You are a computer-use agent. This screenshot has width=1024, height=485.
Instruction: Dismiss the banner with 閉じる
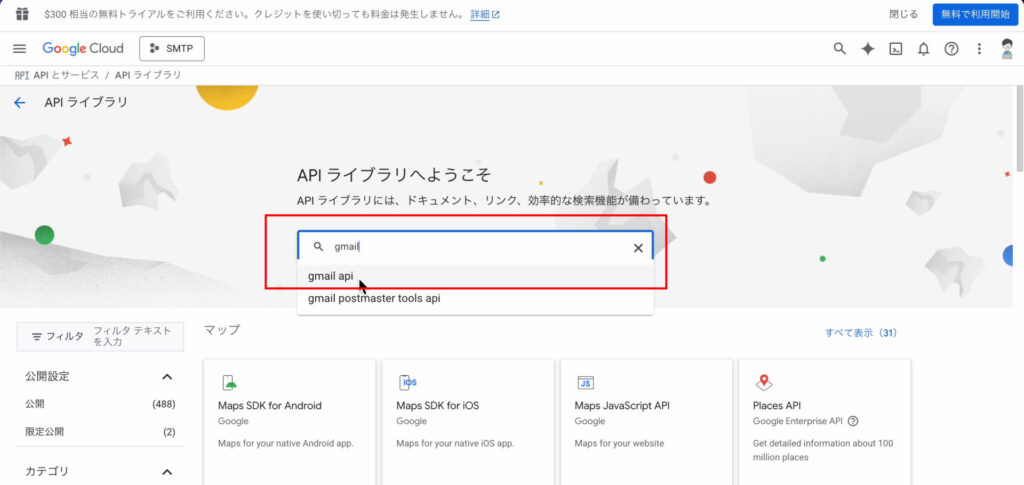click(903, 14)
